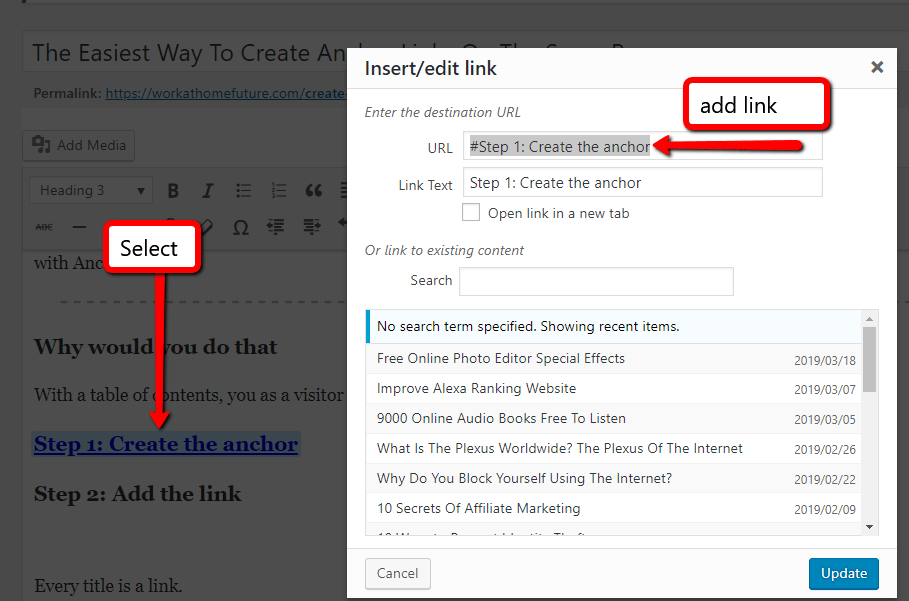Open the special character picker
This screenshot has width=909, height=601.
coord(241,227)
